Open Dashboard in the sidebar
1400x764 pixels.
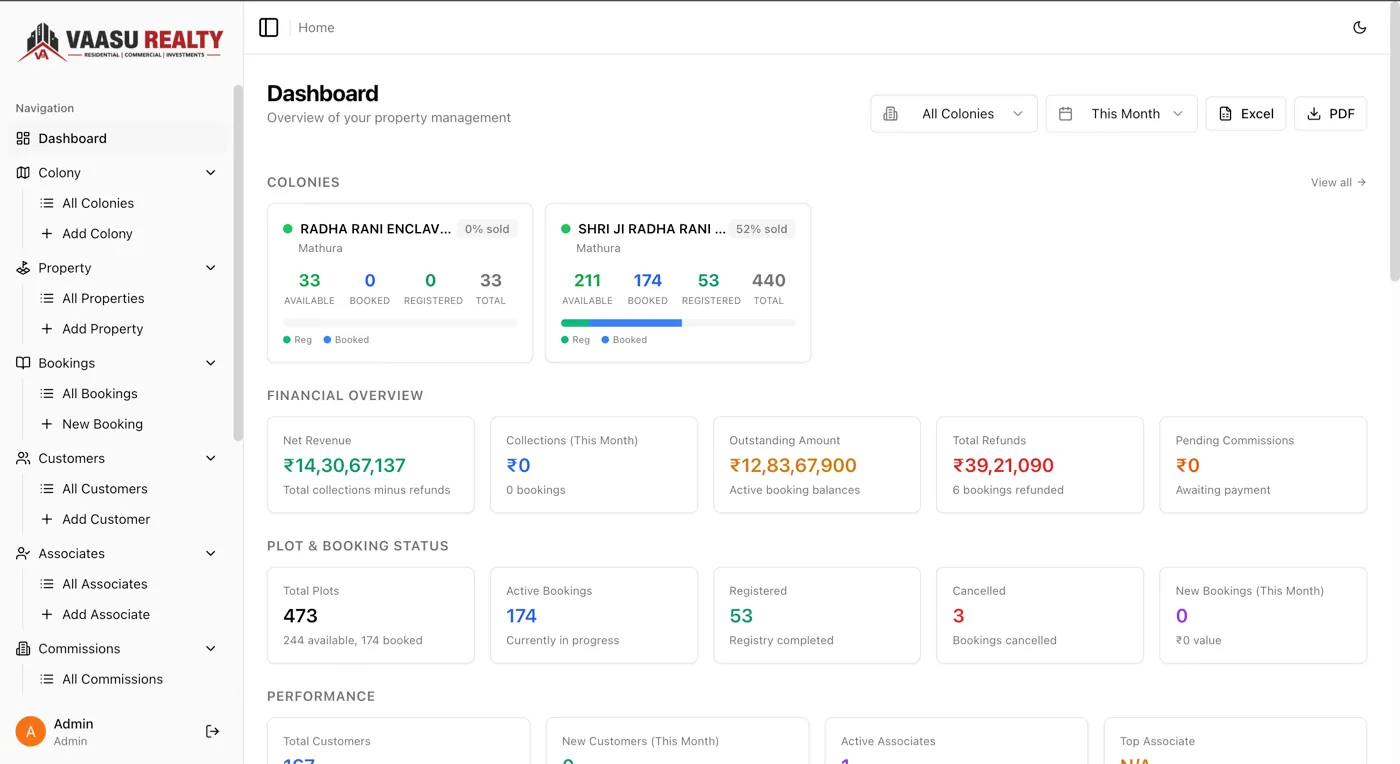pos(118,139)
